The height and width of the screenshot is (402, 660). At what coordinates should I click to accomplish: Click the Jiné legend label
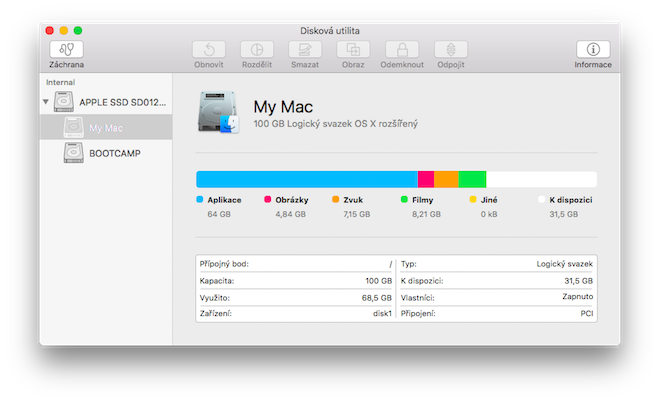[489, 200]
